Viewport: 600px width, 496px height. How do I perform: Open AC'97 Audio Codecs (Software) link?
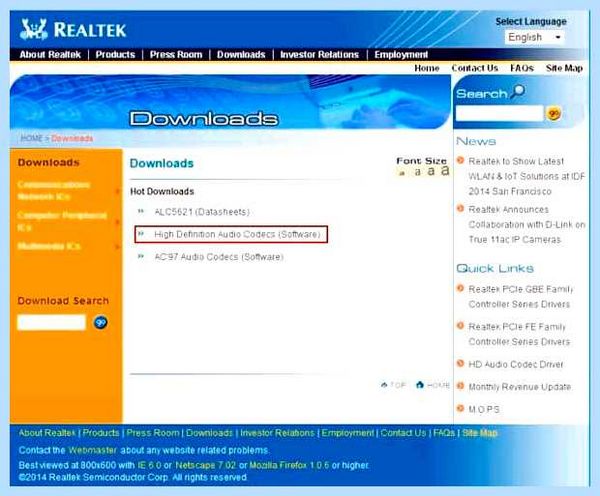[219, 257]
